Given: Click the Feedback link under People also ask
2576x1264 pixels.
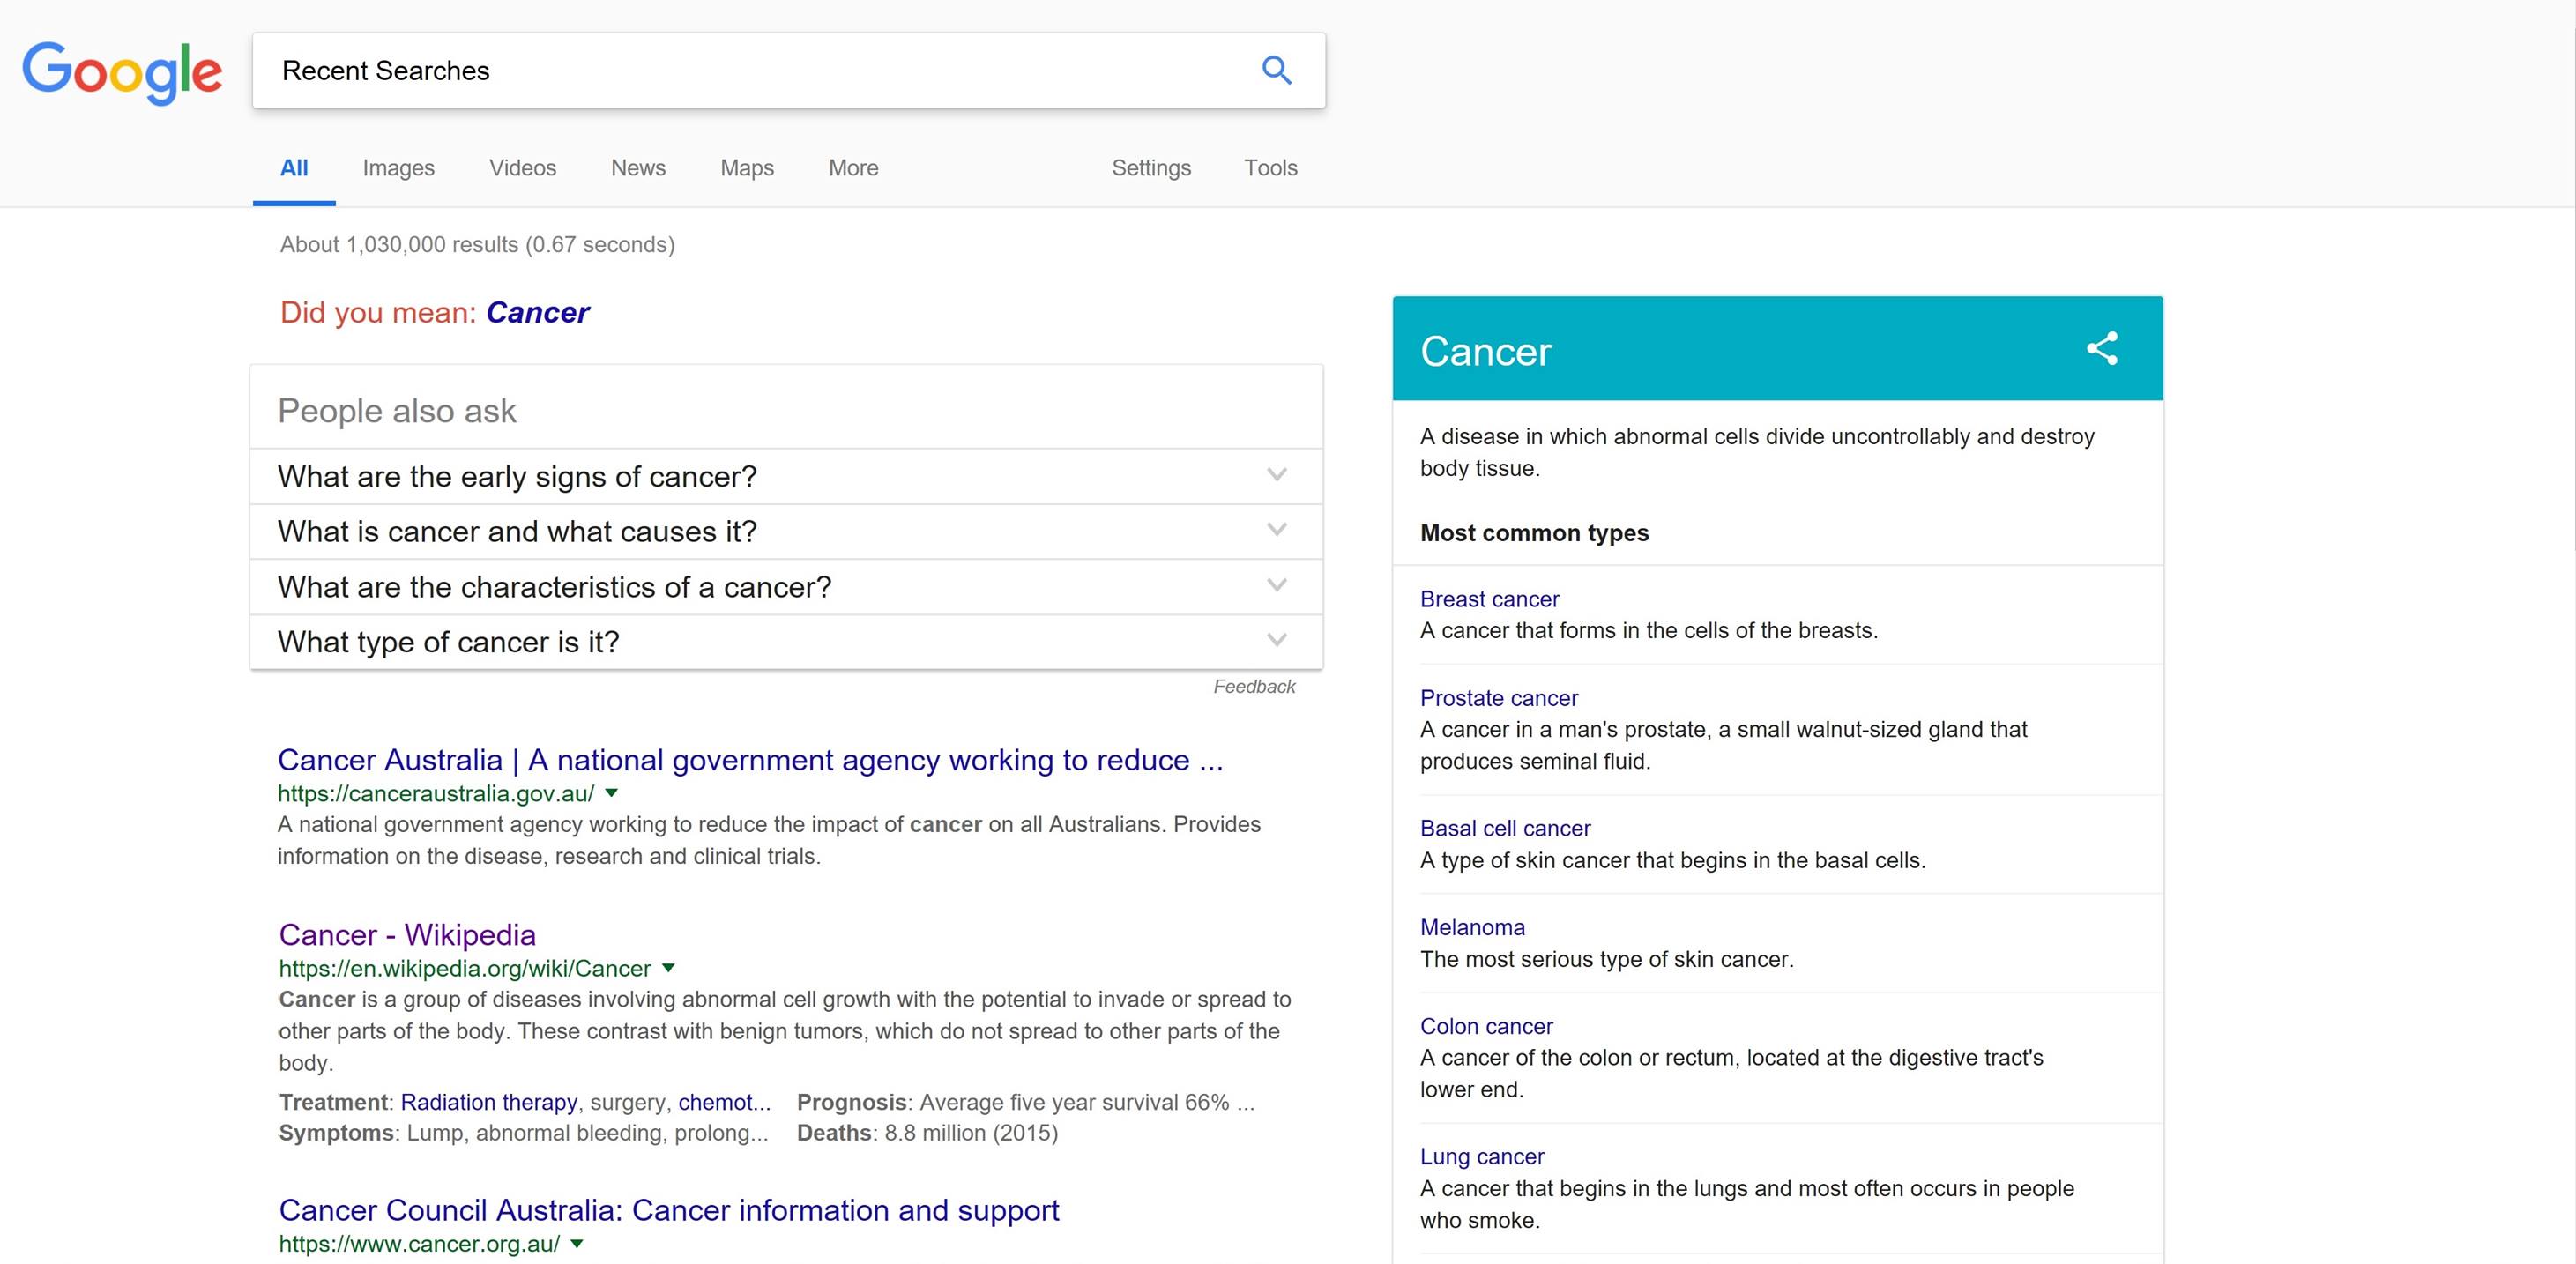Looking at the screenshot, I should (1254, 686).
